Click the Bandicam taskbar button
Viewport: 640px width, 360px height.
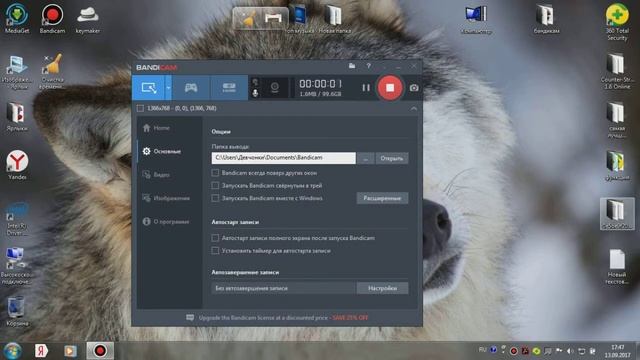(x=100, y=351)
